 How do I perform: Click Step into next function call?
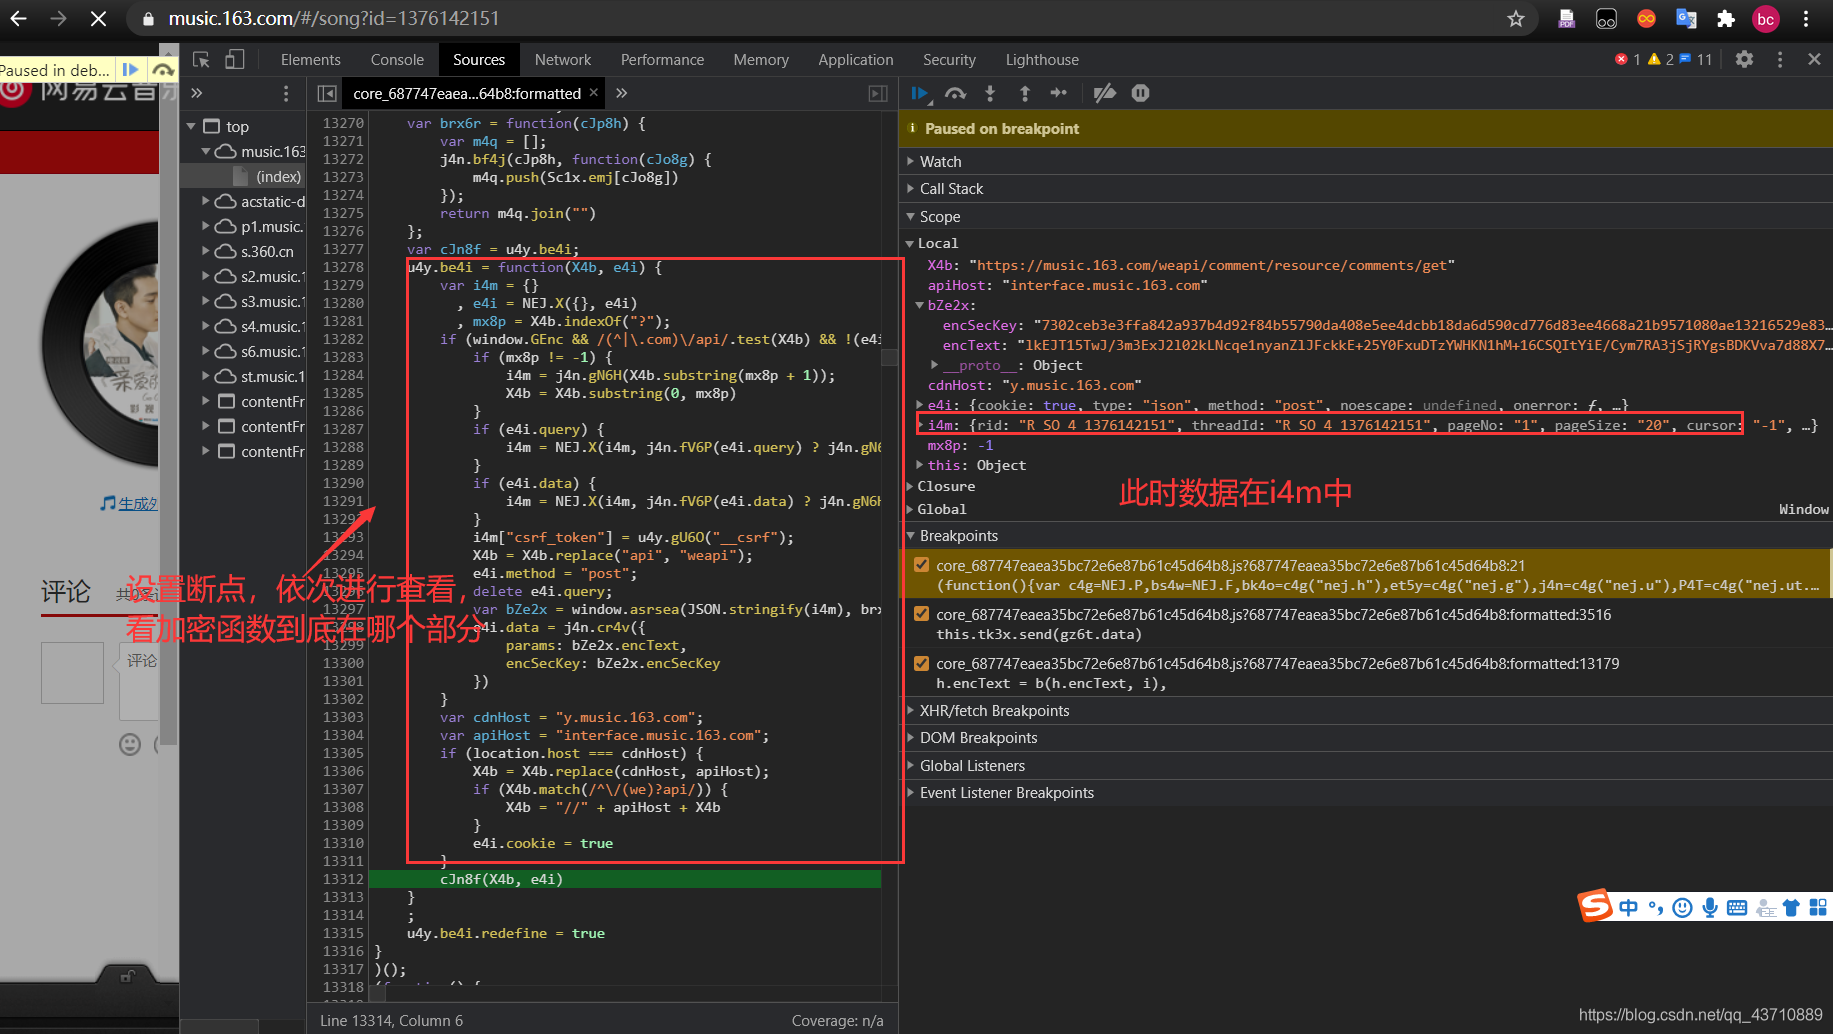(990, 93)
